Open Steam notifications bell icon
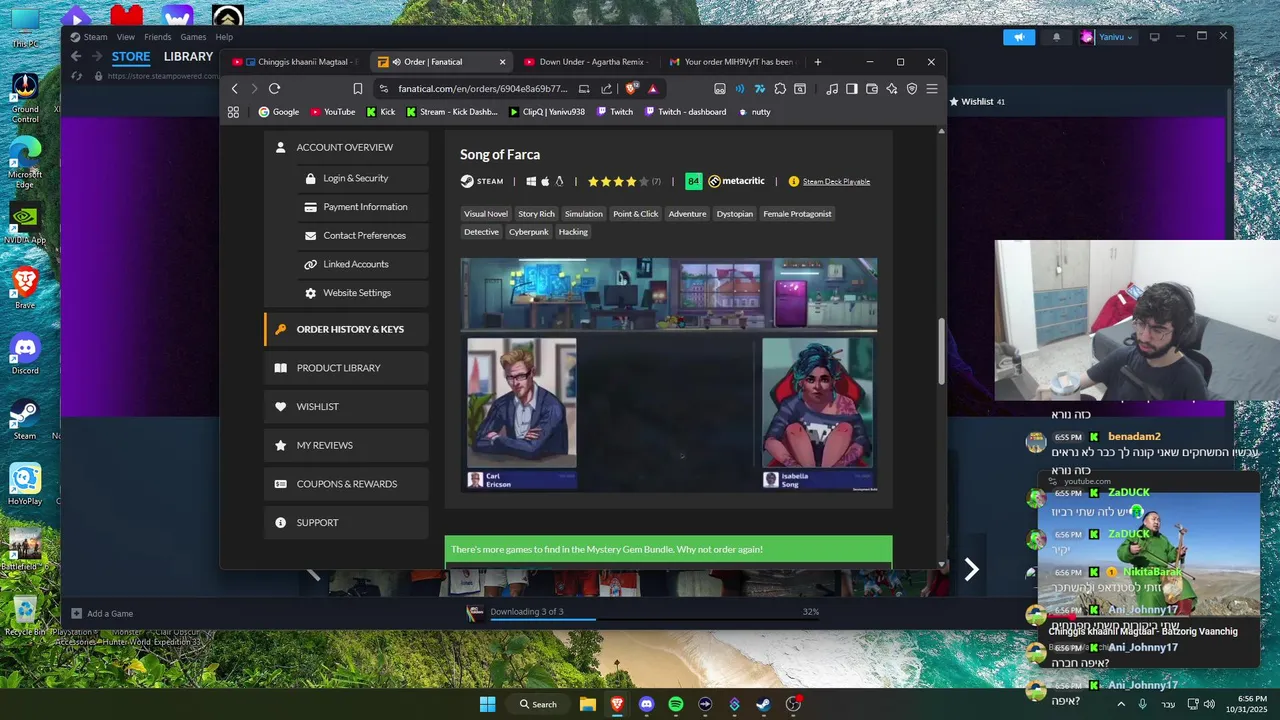The height and width of the screenshot is (720, 1280). click(1057, 37)
